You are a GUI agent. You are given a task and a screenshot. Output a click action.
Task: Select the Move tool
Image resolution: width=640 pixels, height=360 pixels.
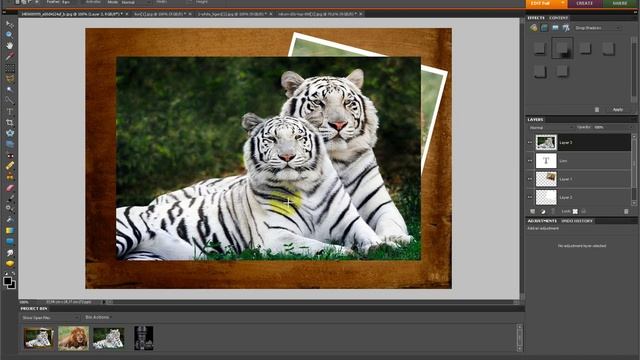[x=9, y=24]
